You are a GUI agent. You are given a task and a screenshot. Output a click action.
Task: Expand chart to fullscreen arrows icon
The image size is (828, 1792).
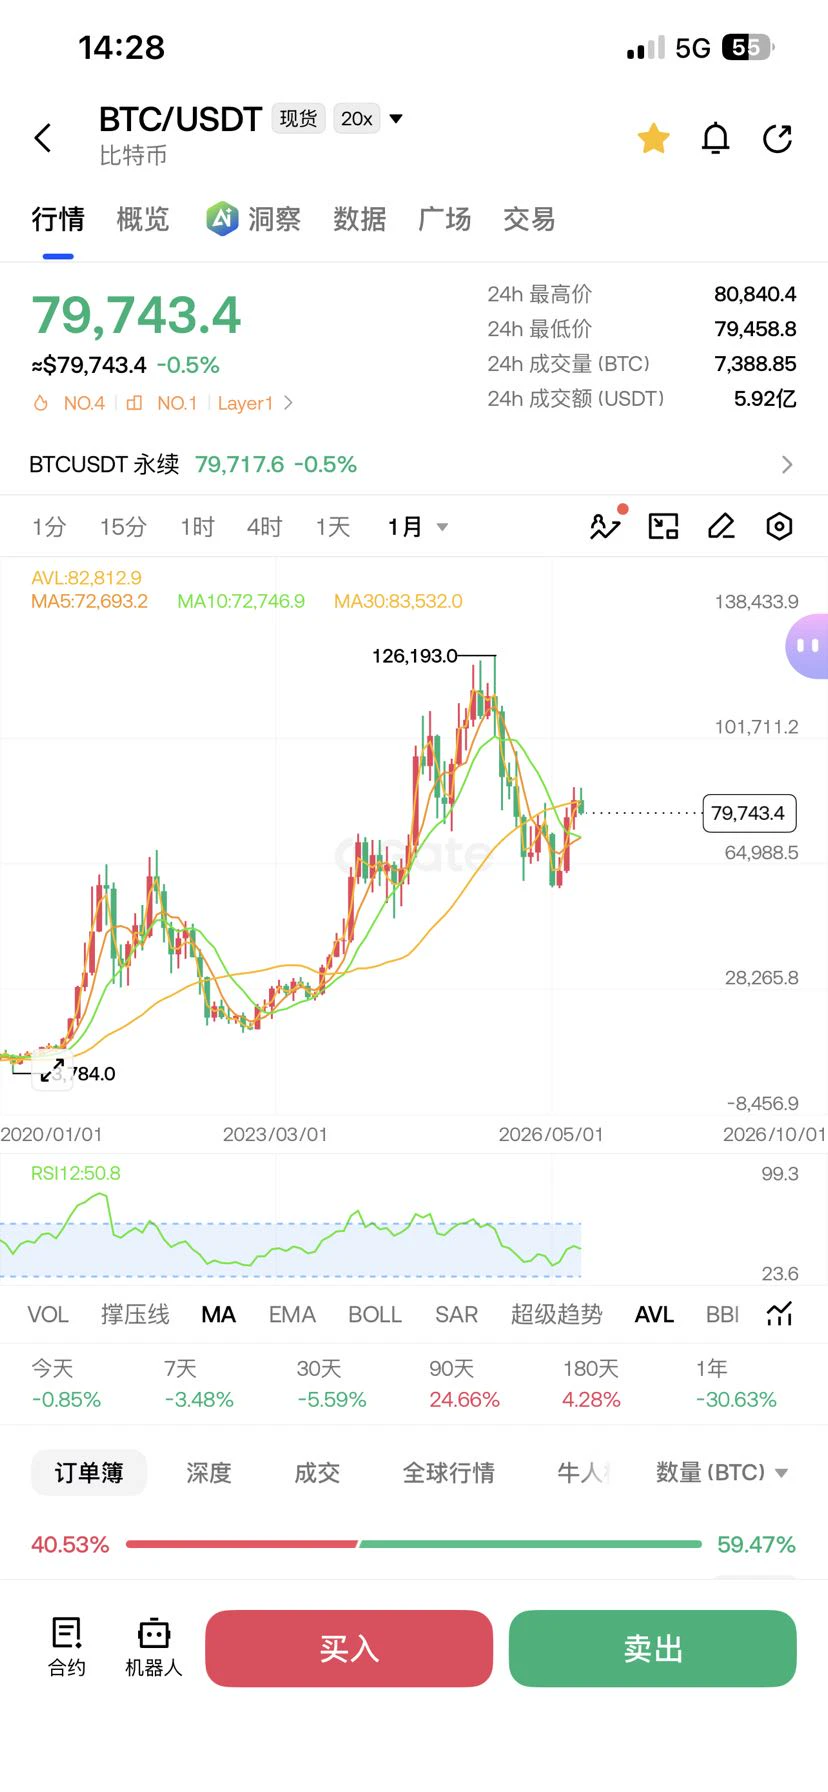pyautogui.click(x=52, y=1070)
